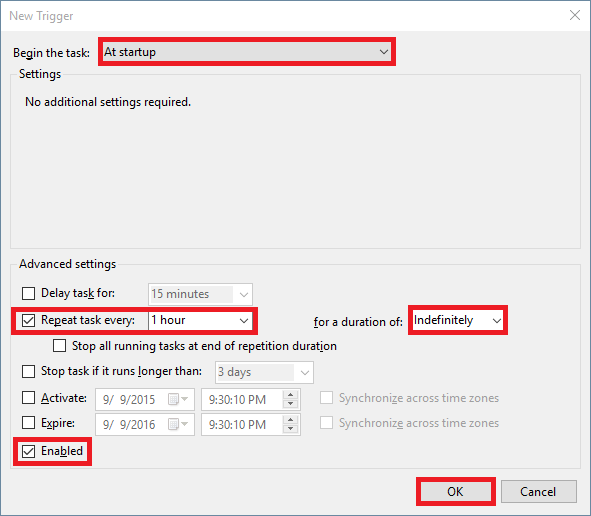Uncheck the Repeat task every checkbox
The image size is (591, 516).
[29, 320]
